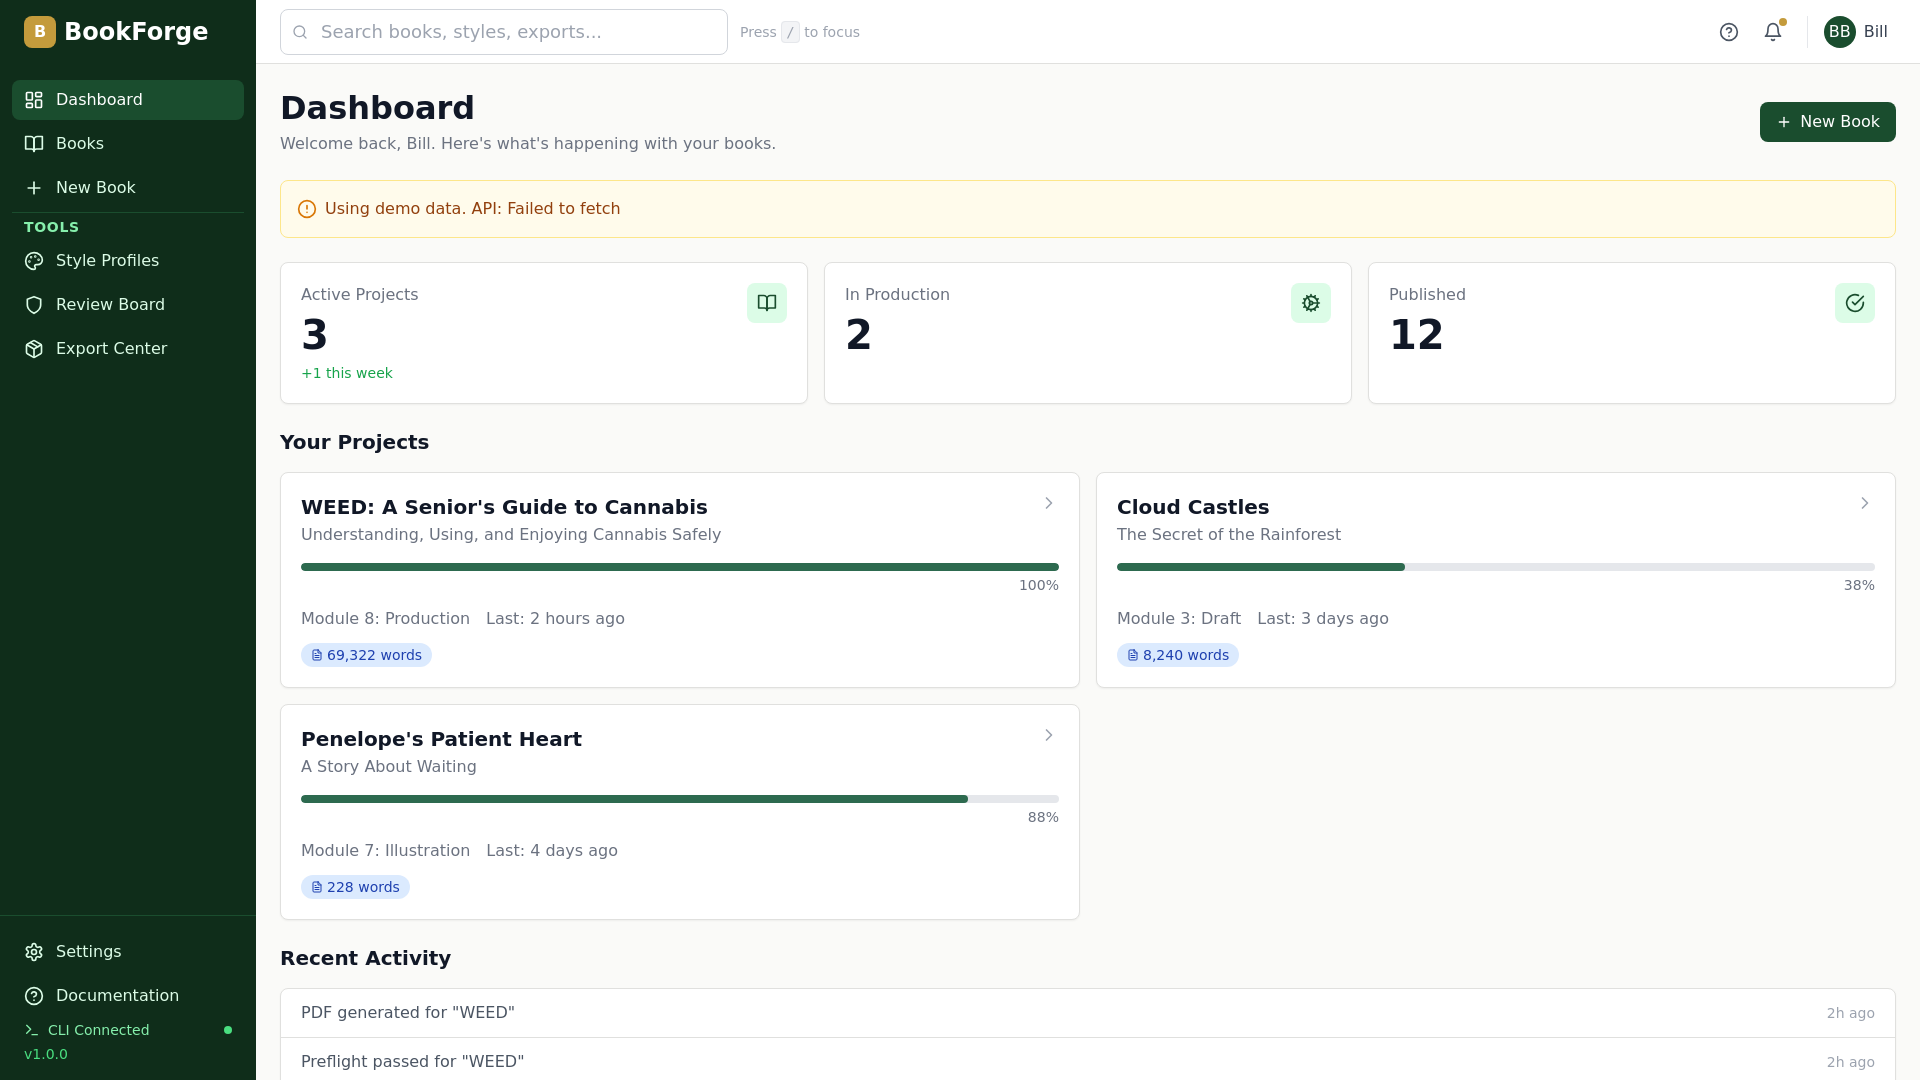Viewport: 1920px width, 1080px height.
Task: Click the Using demo data banner message
Action: point(472,209)
